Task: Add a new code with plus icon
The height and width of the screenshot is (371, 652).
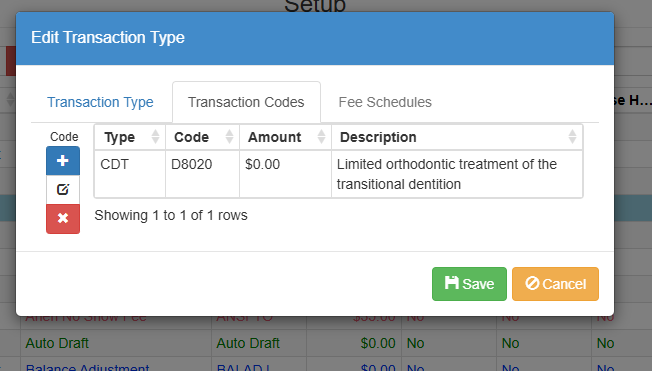Action: pos(63,161)
